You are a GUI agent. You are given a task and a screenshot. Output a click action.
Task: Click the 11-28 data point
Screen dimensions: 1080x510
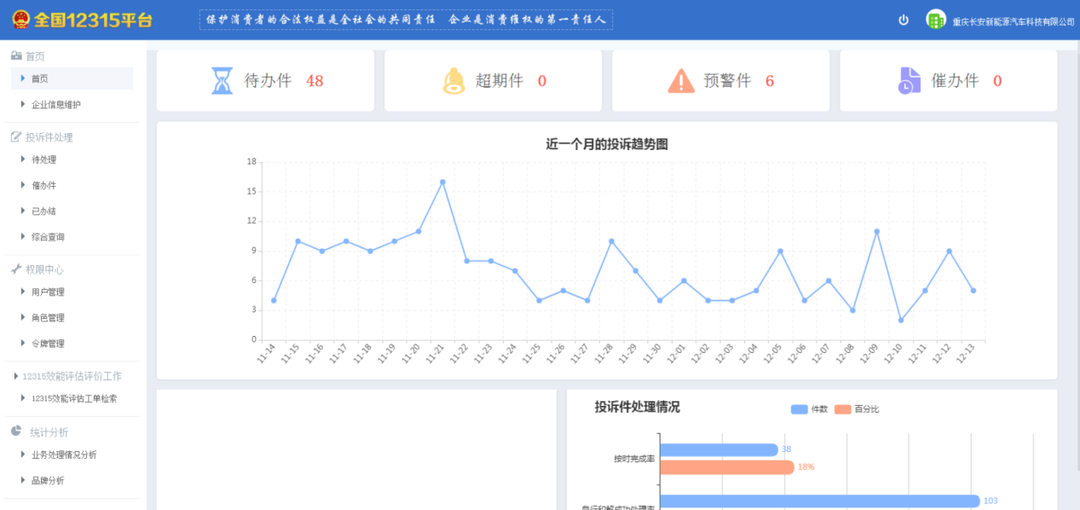(x=611, y=241)
